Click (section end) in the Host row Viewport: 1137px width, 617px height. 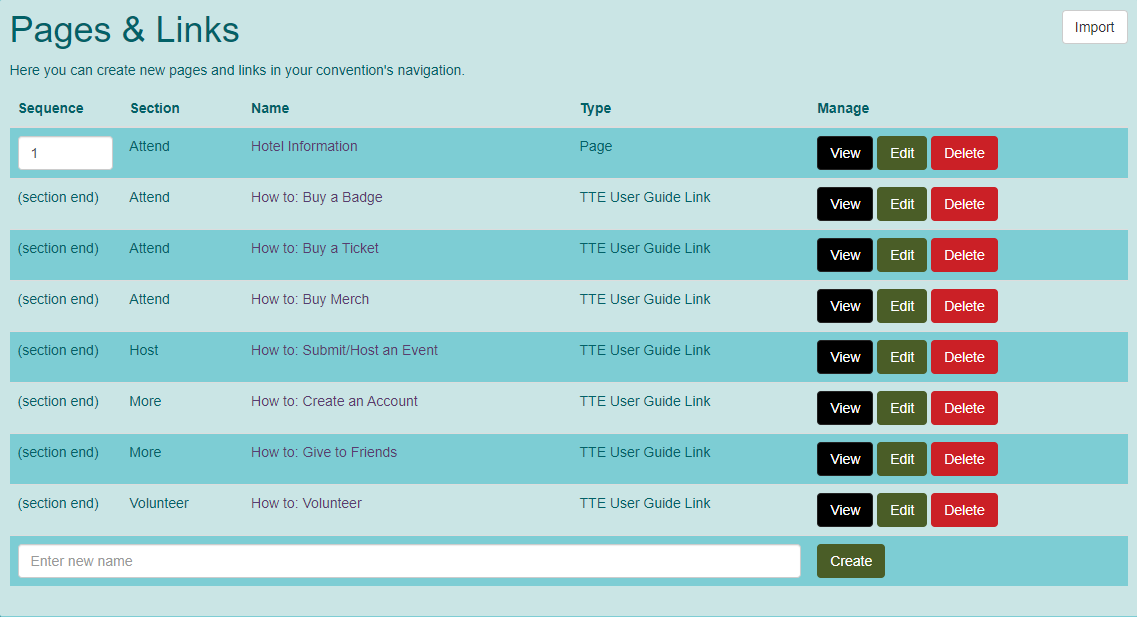(x=58, y=350)
